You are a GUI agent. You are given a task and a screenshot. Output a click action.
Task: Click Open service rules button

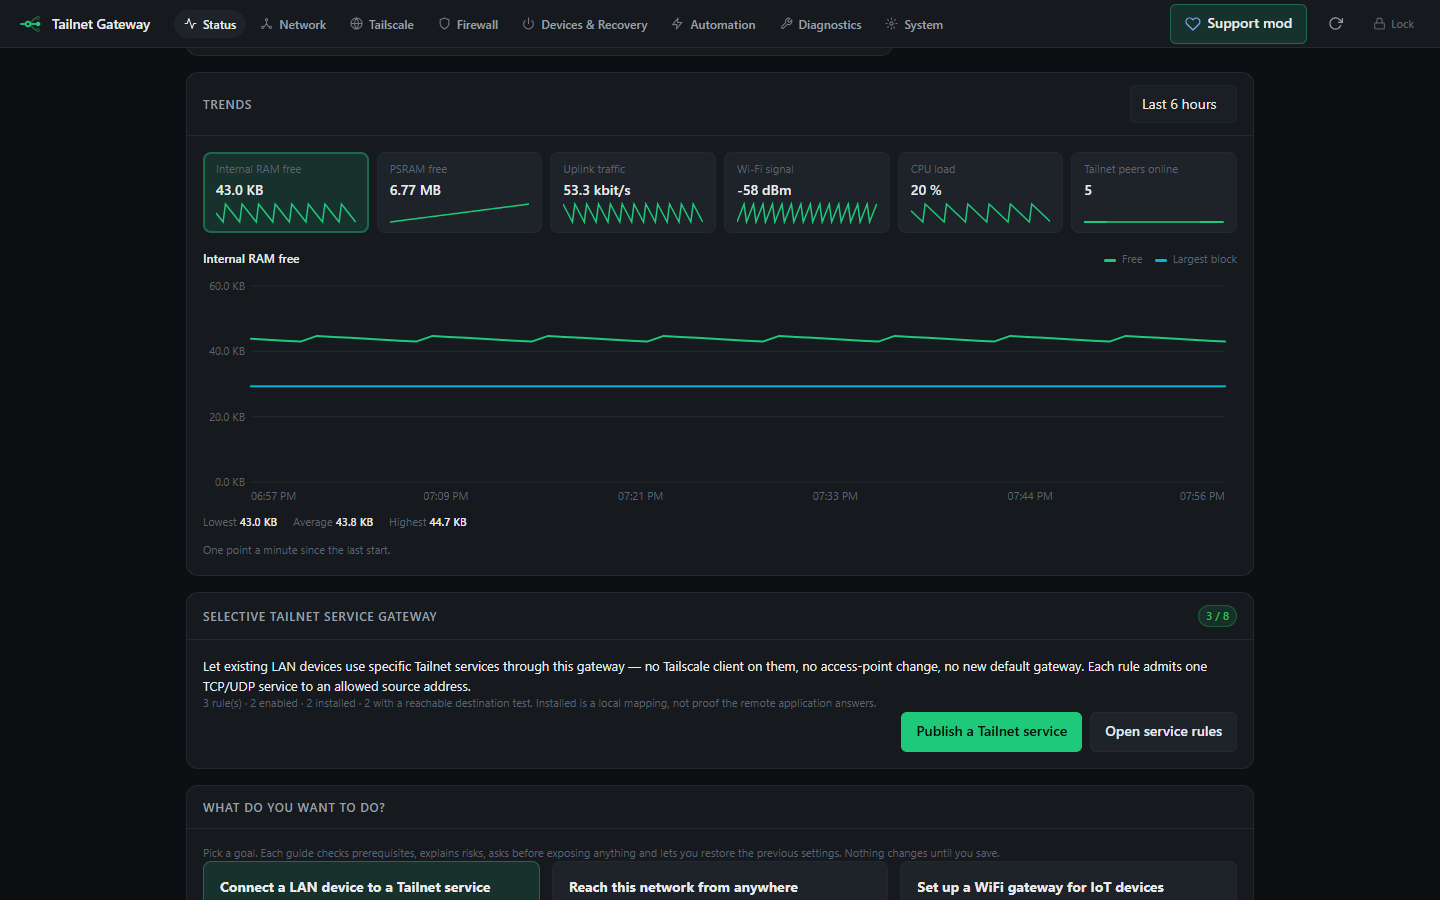1163,732
